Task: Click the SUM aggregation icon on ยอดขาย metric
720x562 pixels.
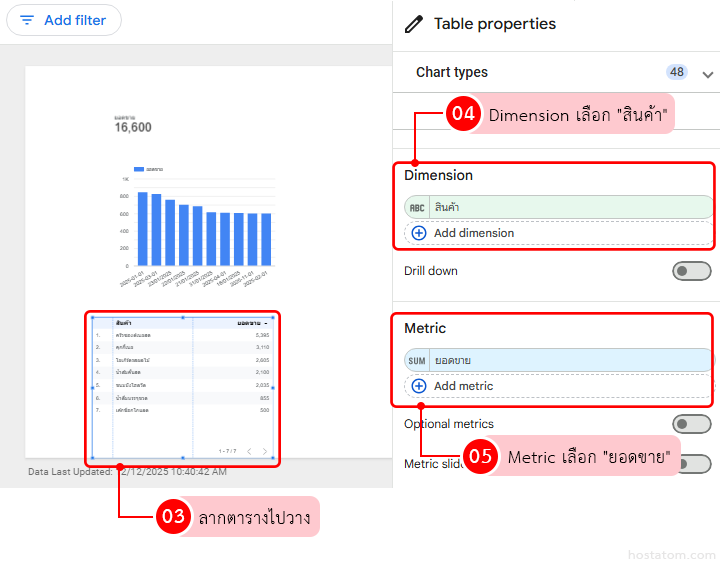Action: 417,360
